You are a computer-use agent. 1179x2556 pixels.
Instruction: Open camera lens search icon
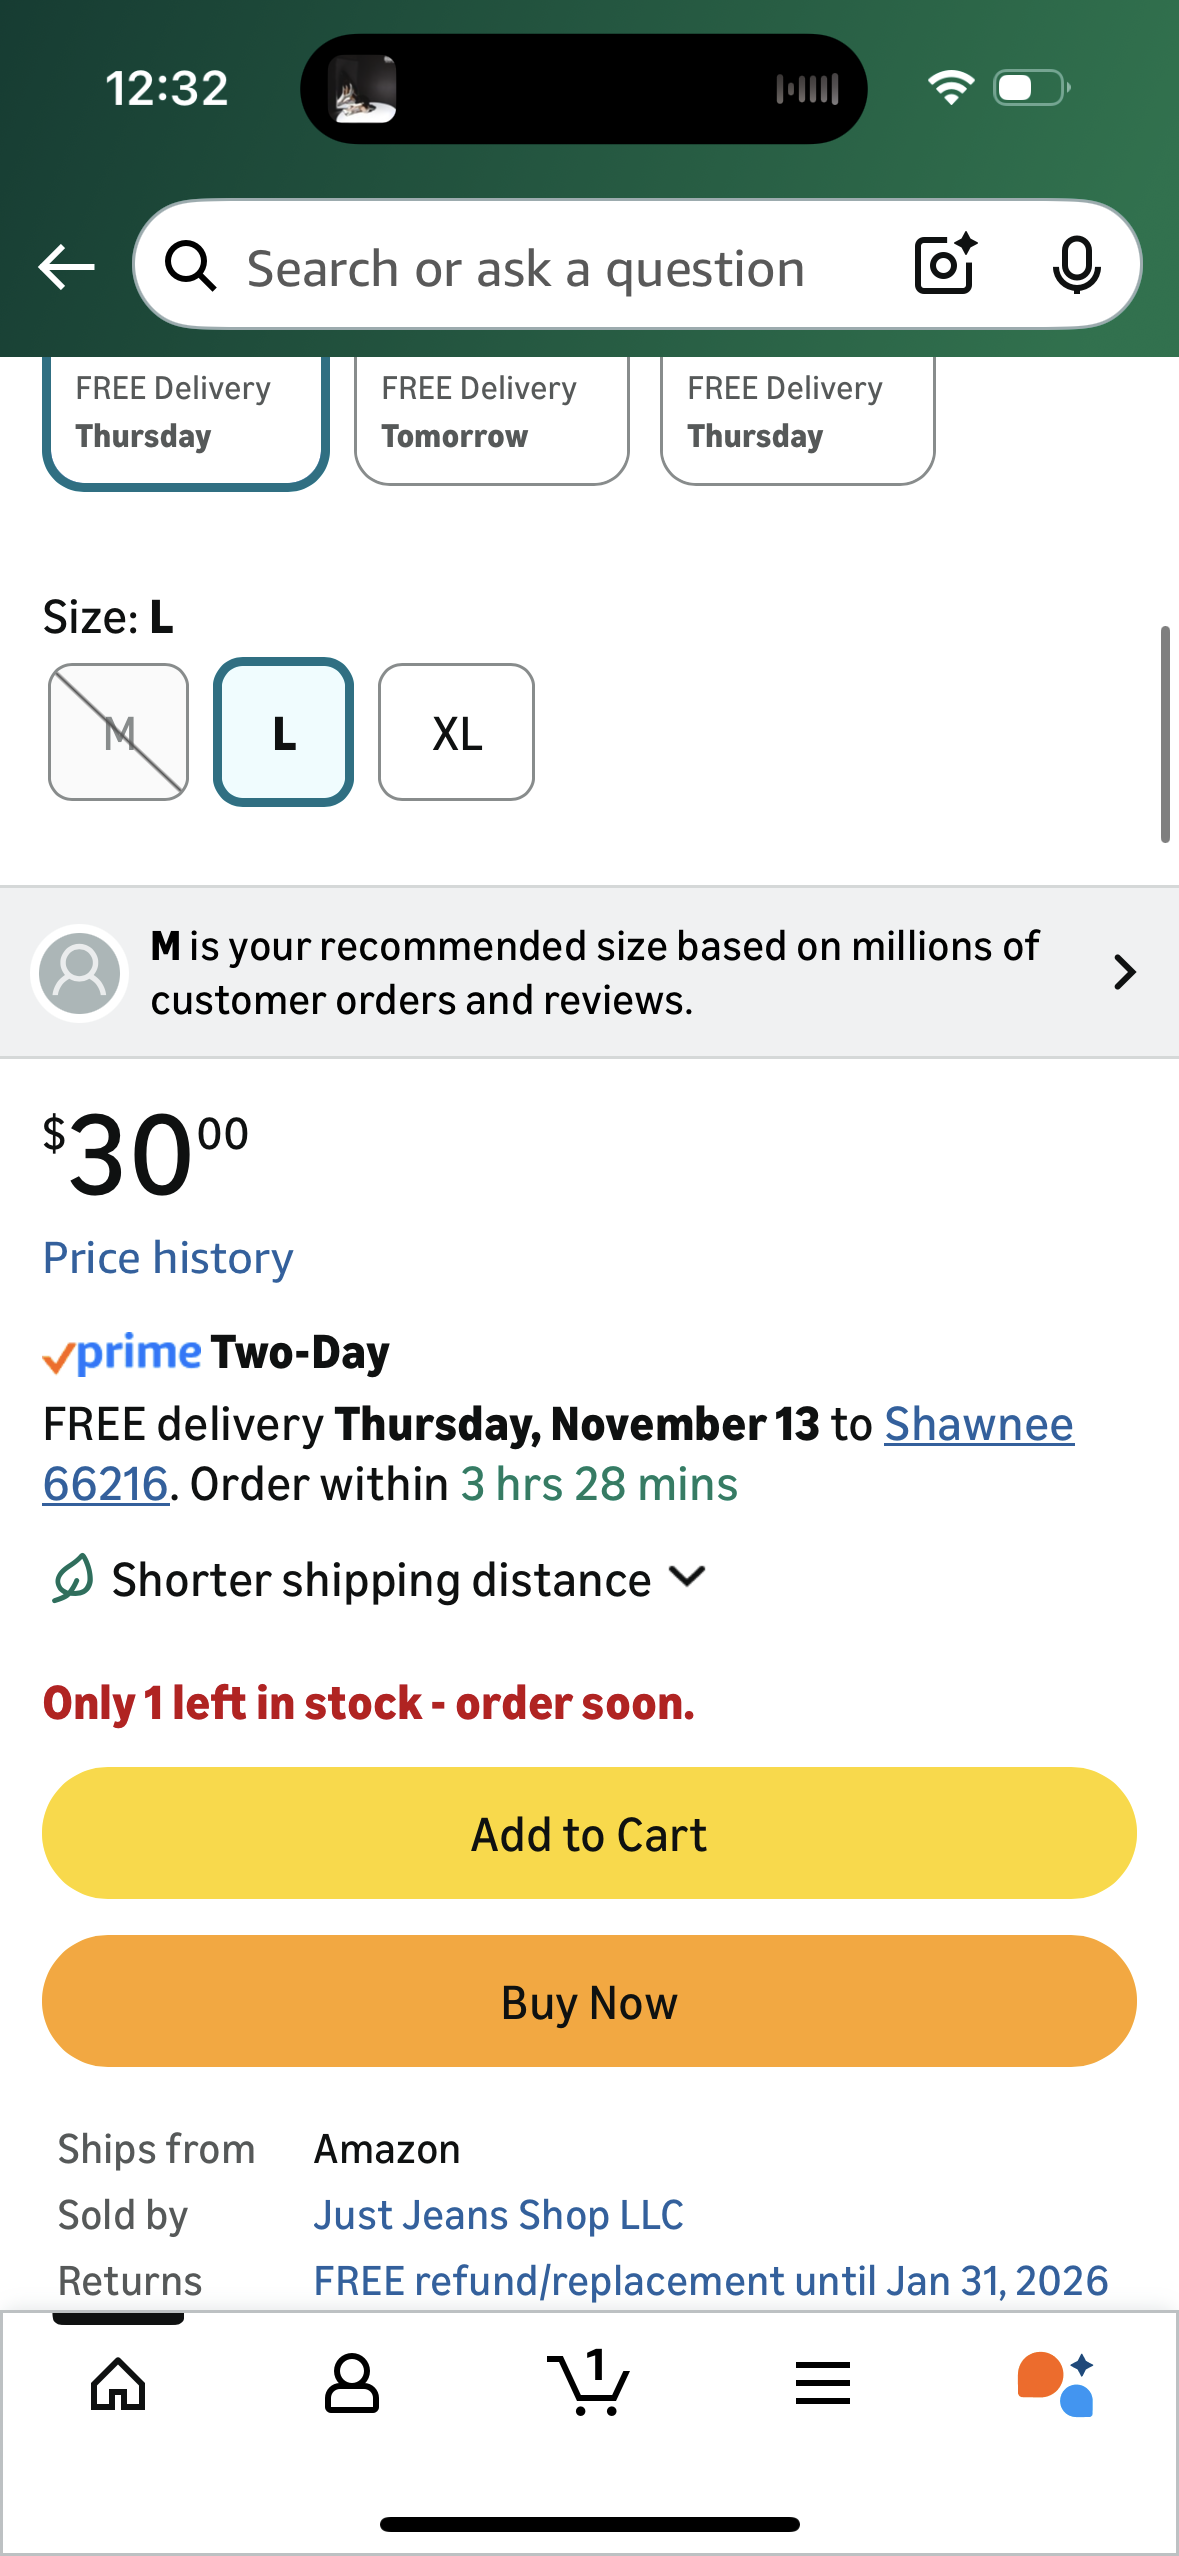[945, 265]
